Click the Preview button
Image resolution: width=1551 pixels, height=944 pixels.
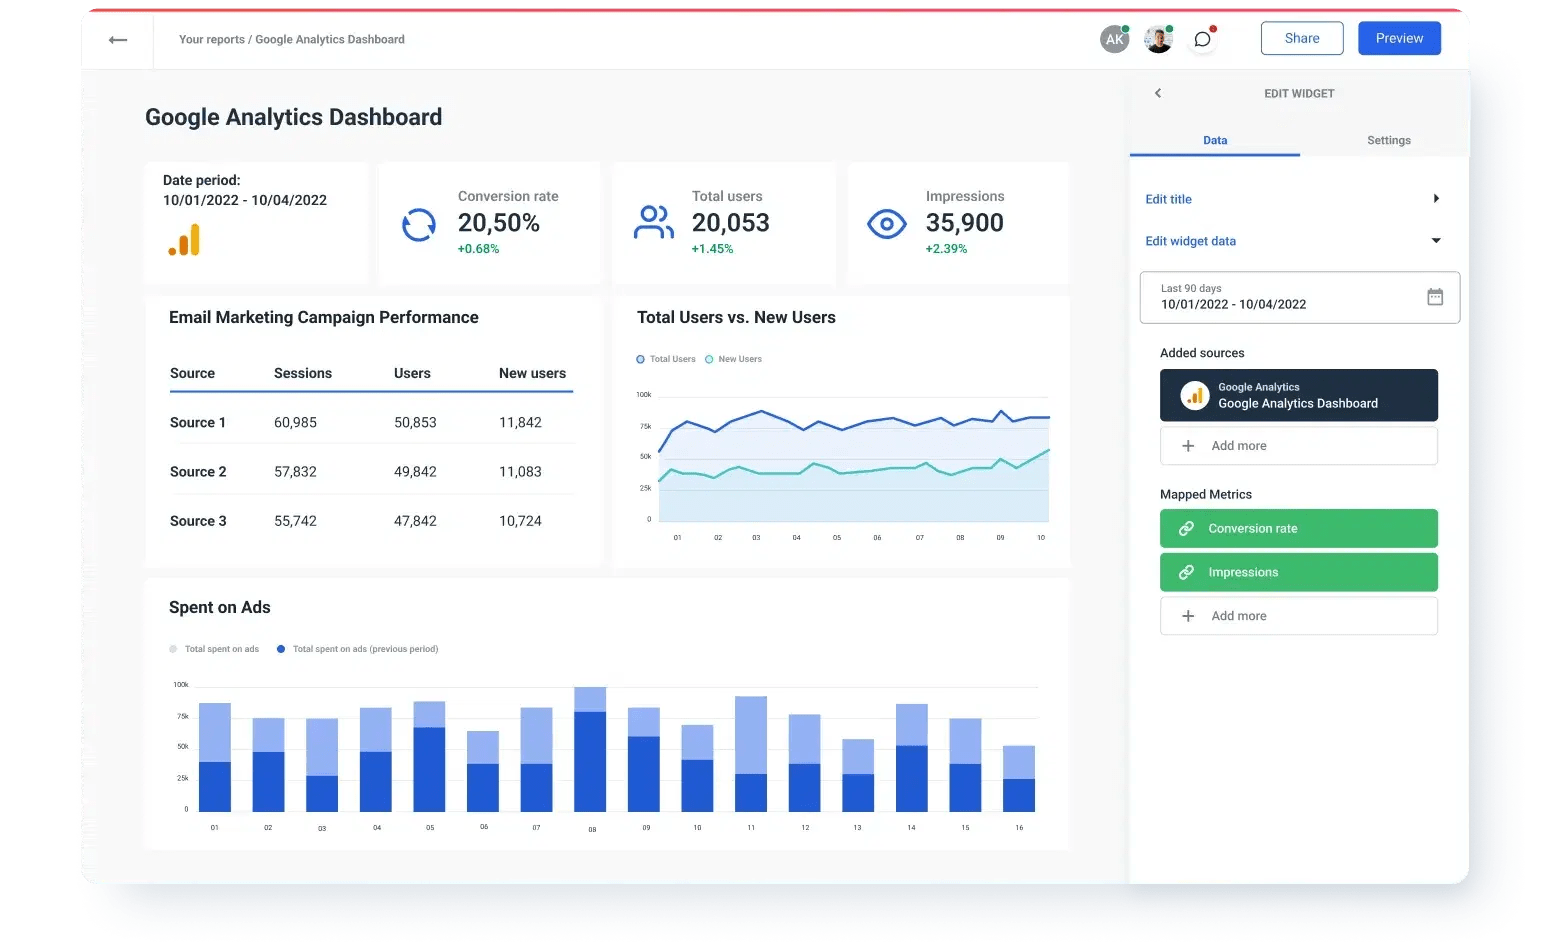point(1398,37)
